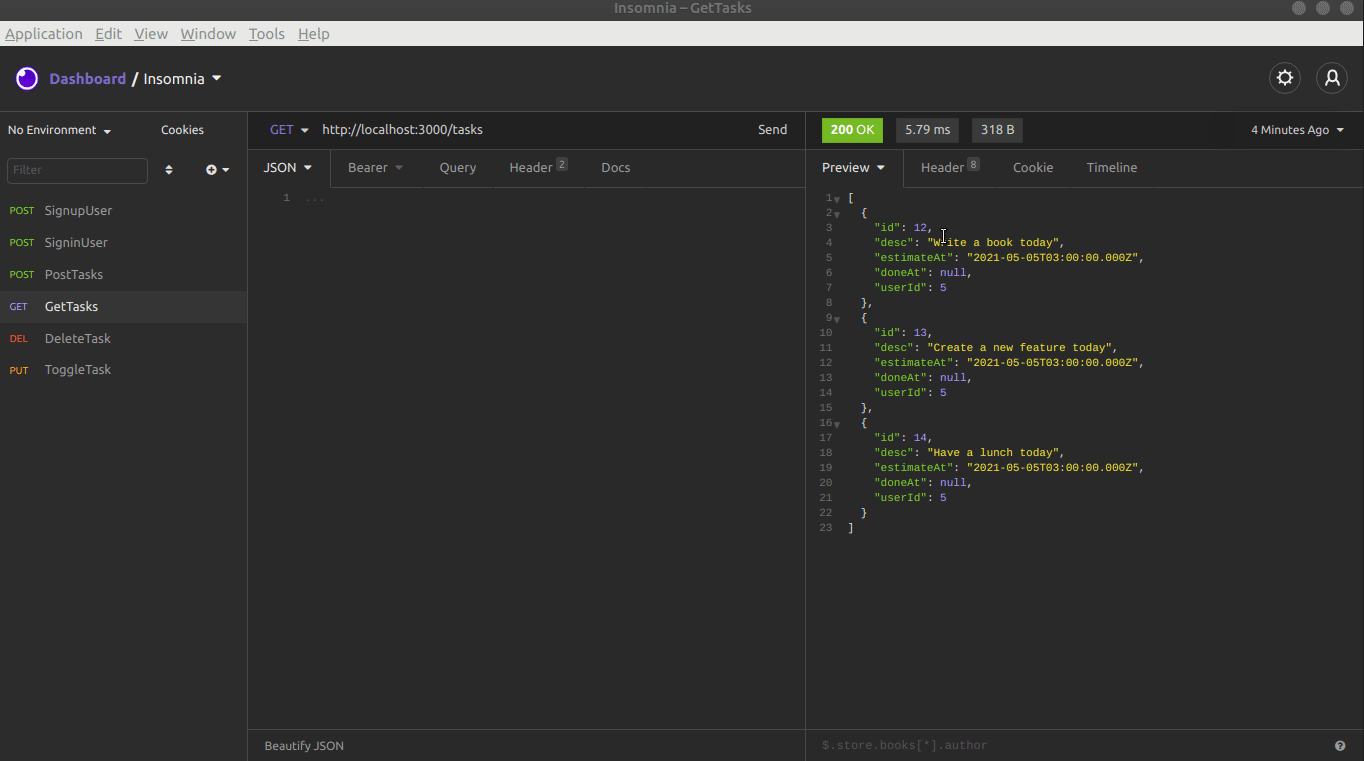Screen dimensions: 1364x761
Task: Click the 318 B response size indicator
Action: 996,129
